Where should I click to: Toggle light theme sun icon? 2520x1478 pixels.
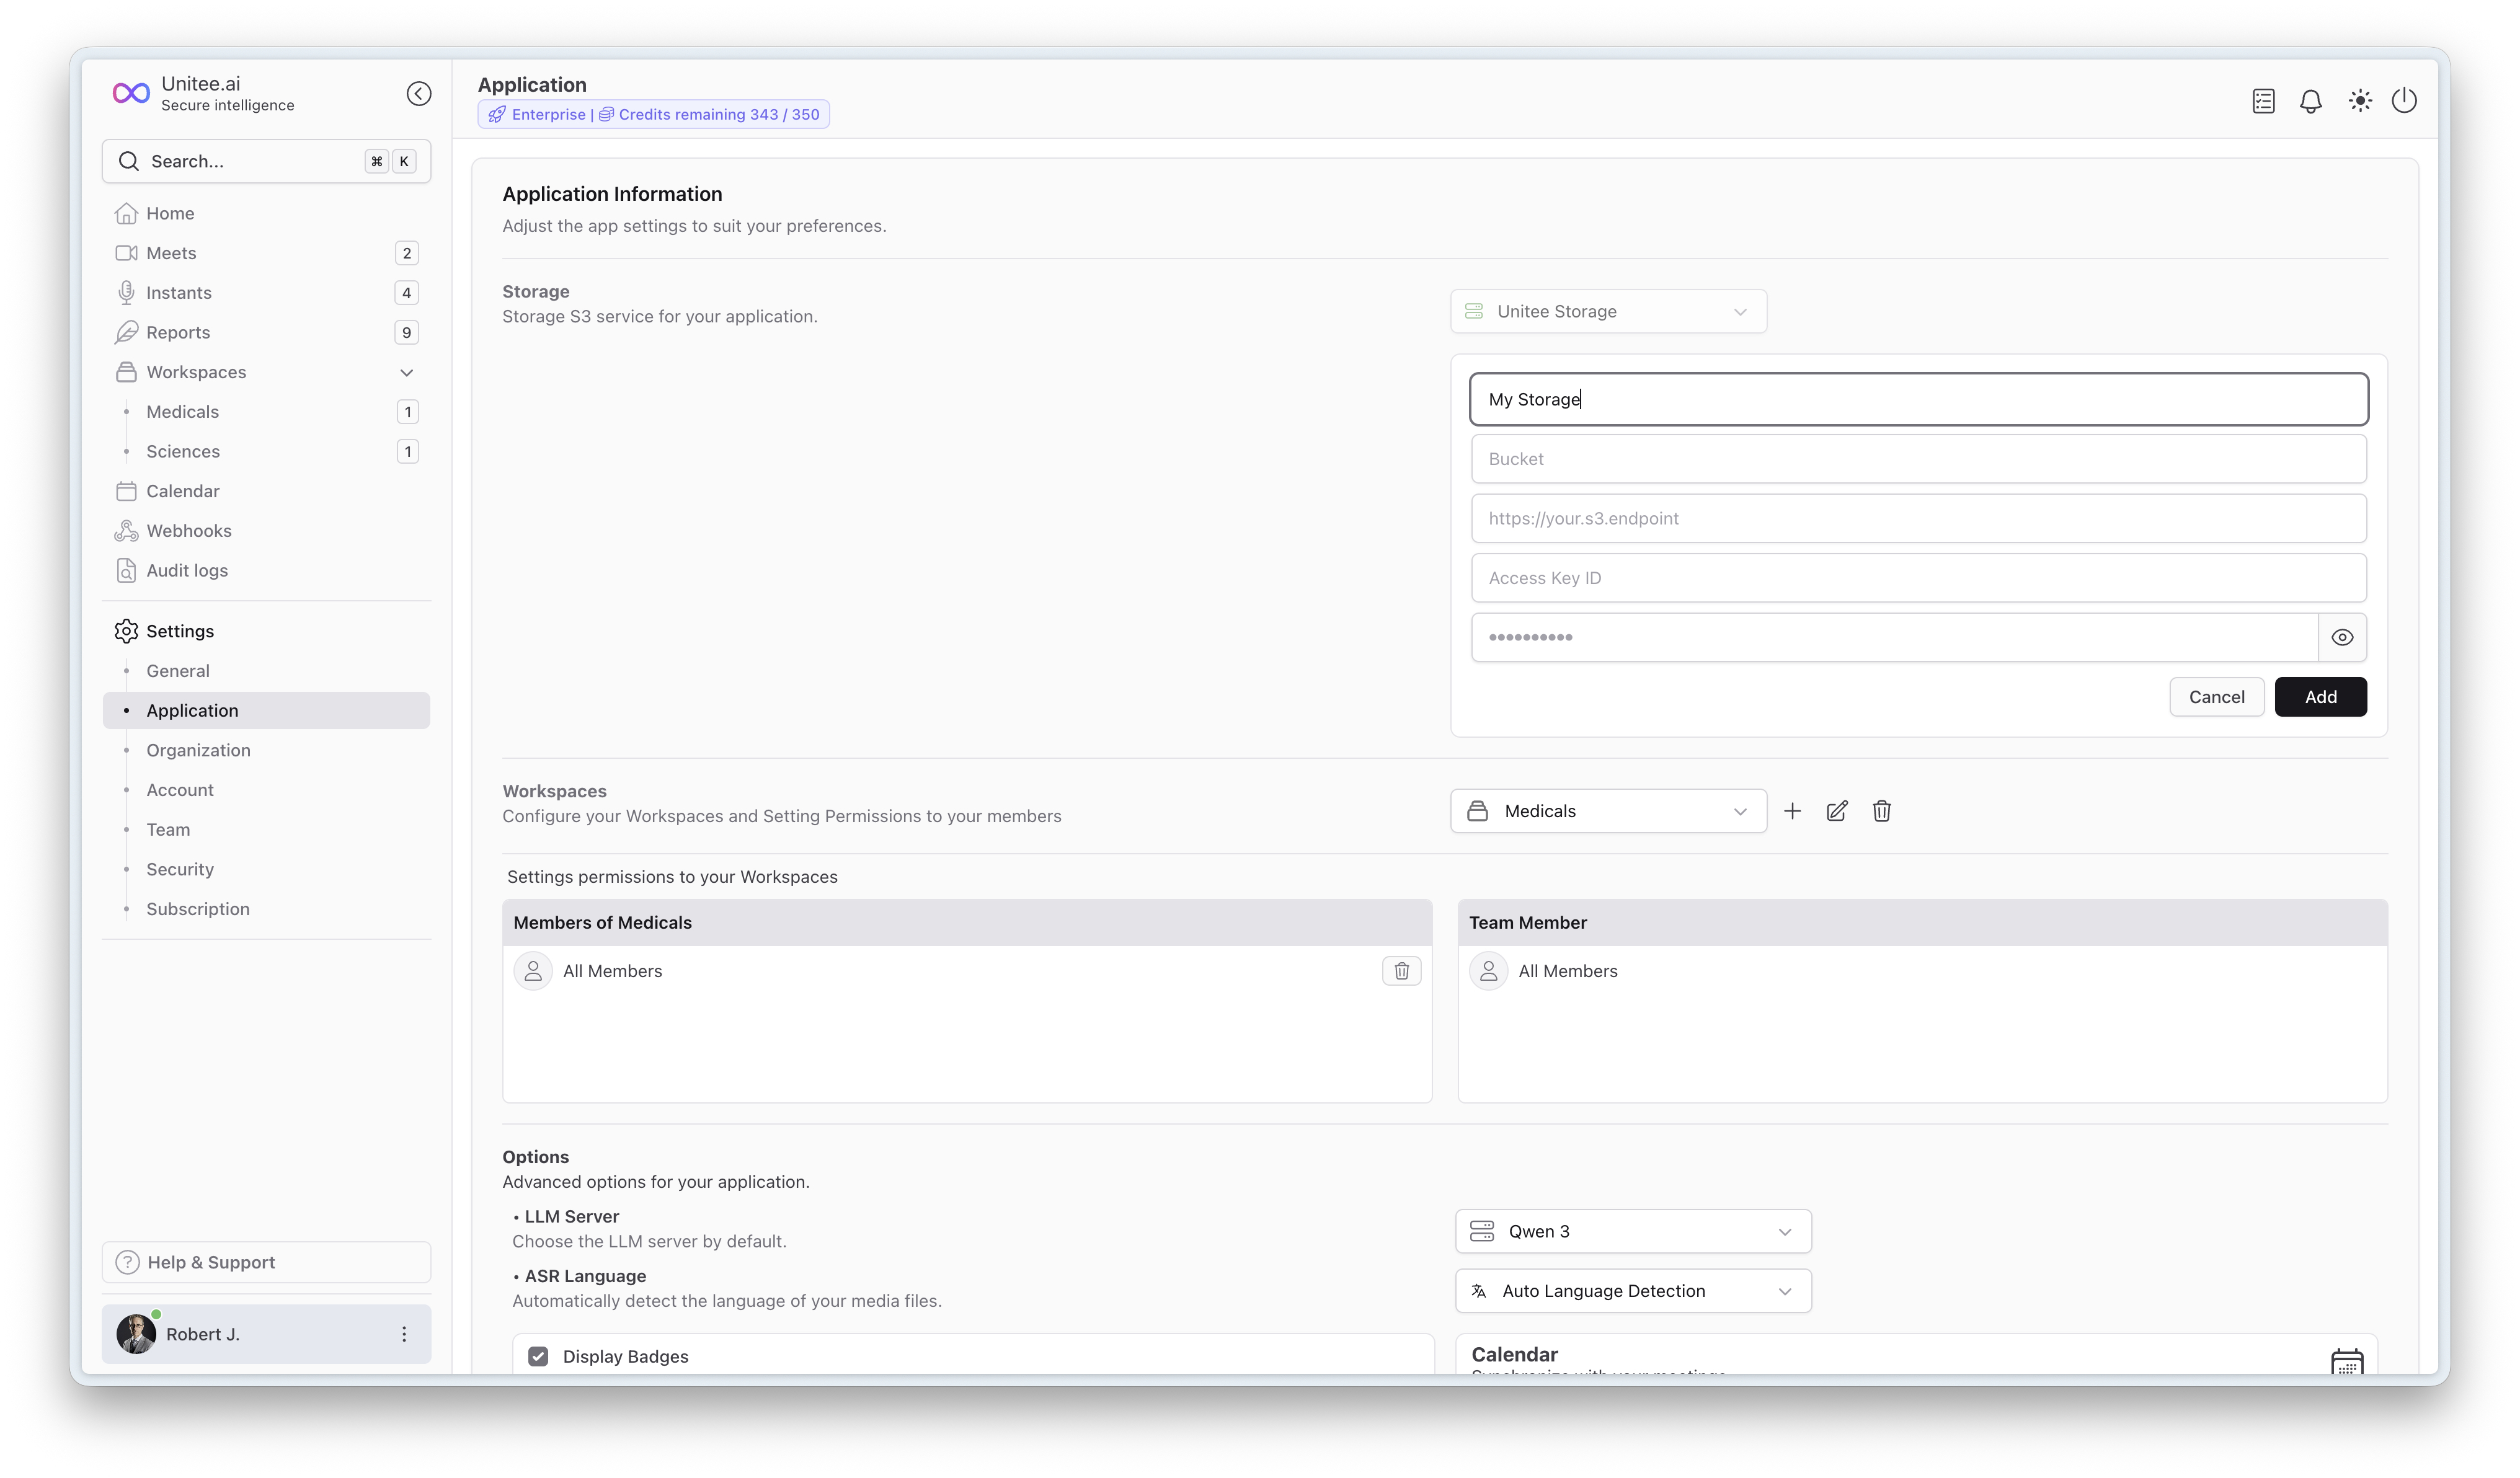coord(2359,101)
